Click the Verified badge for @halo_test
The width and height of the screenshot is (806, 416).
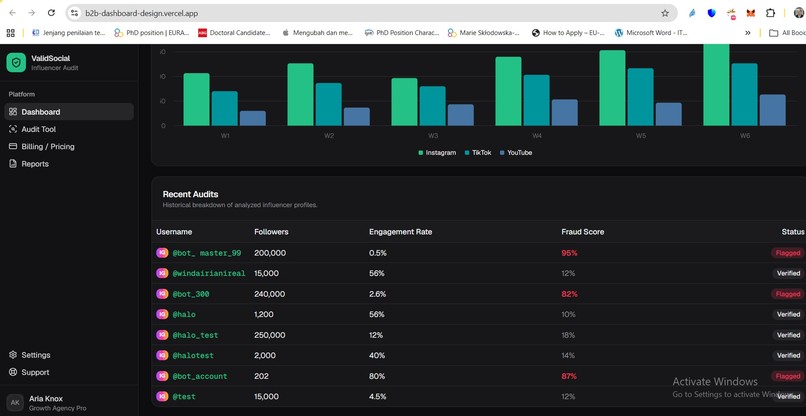coord(788,335)
